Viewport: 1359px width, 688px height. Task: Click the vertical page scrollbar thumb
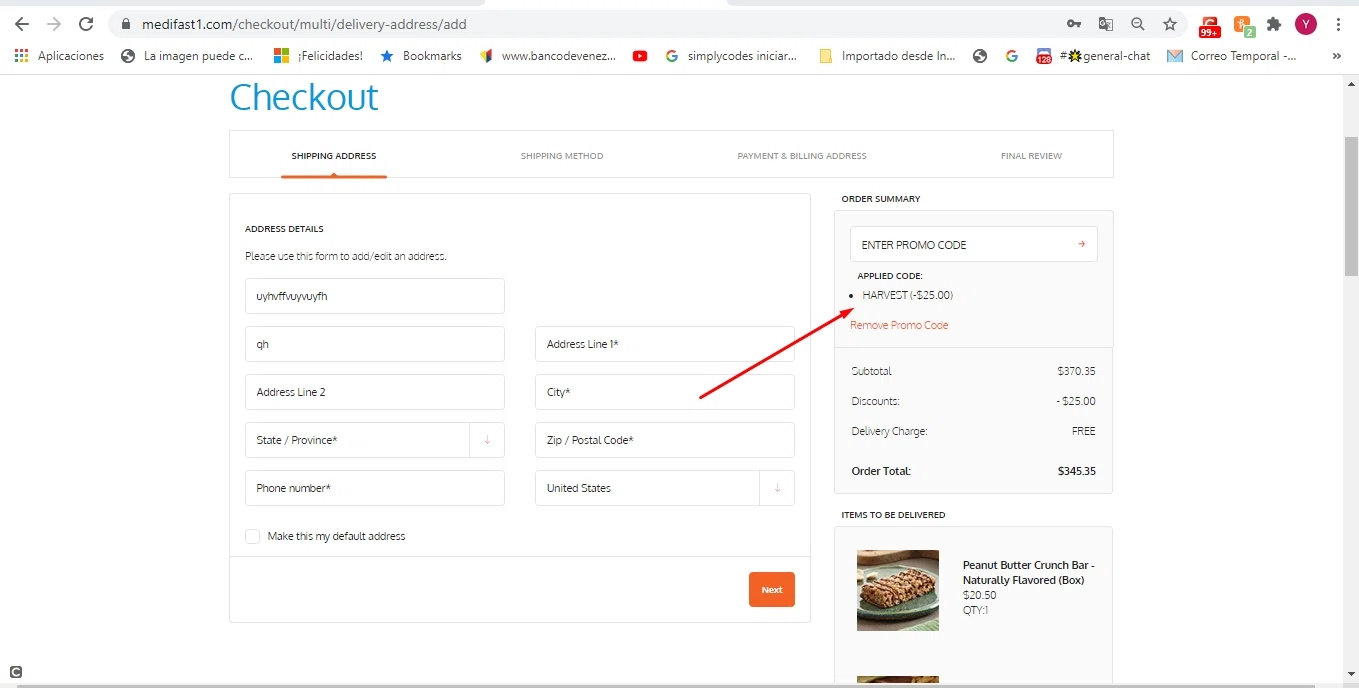coord(1351,205)
